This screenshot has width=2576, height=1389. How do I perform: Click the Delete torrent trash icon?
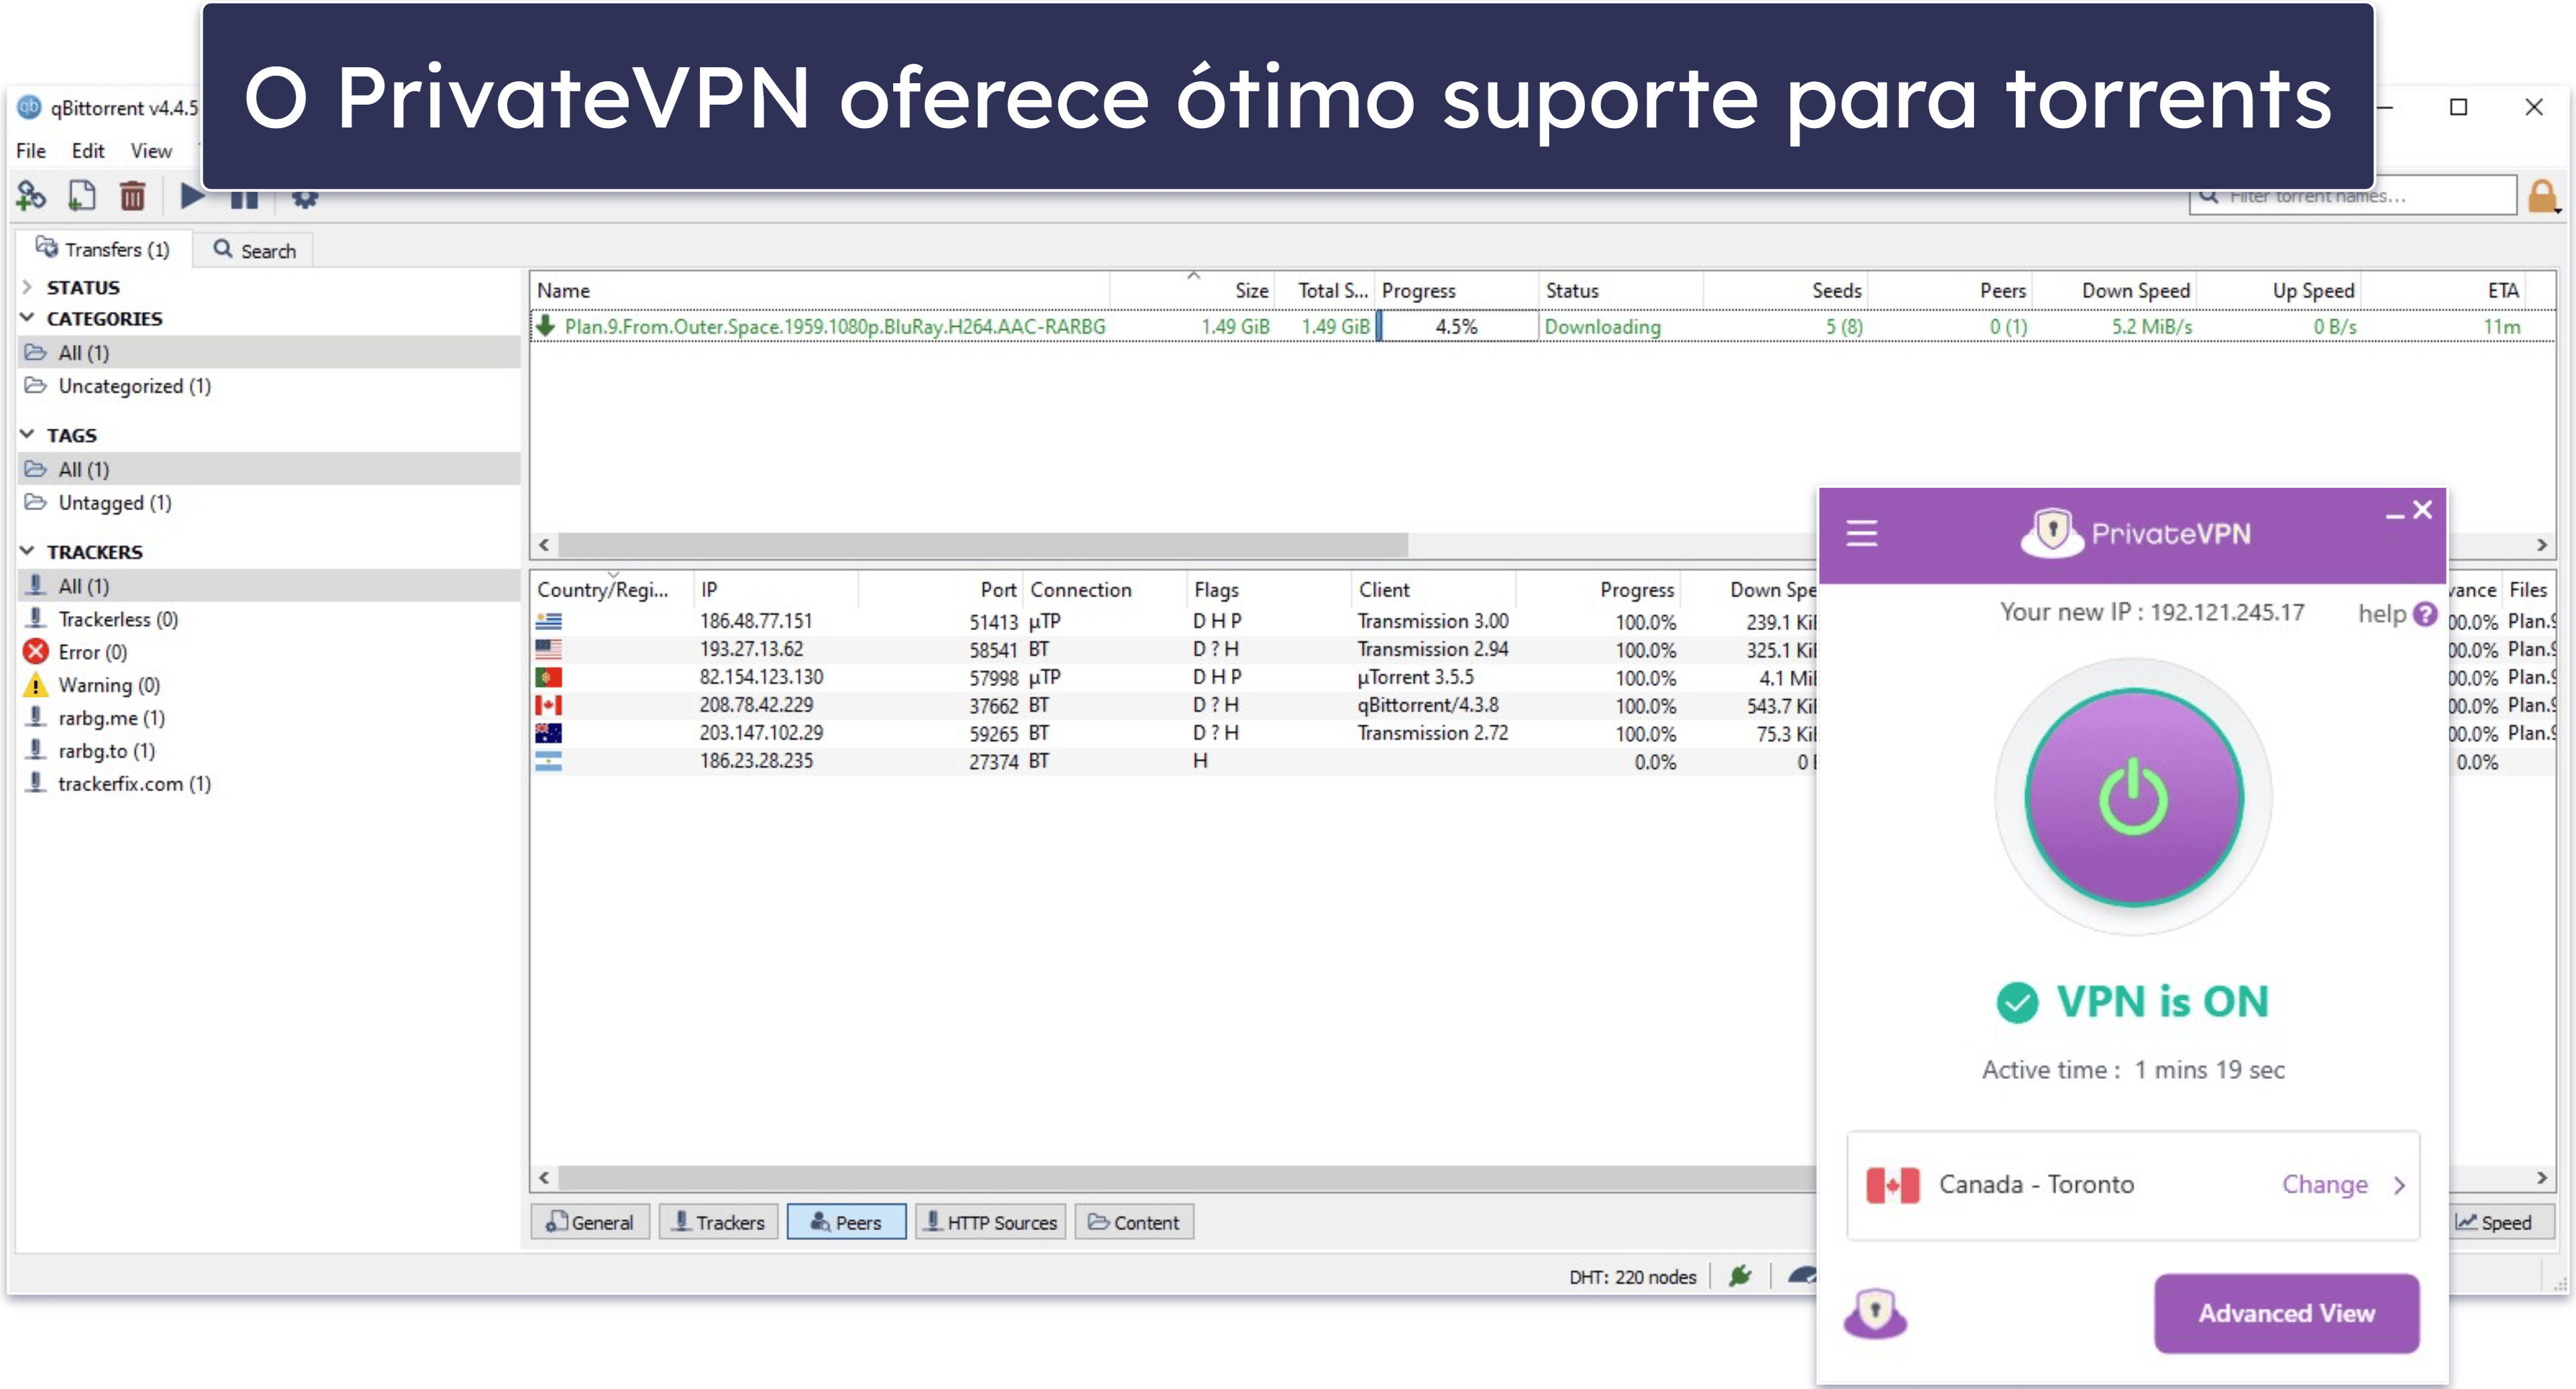132,196
